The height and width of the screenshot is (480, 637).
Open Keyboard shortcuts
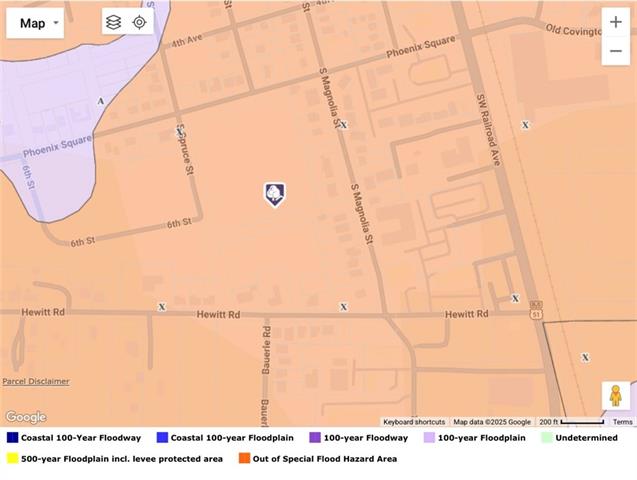pos(414,422)
